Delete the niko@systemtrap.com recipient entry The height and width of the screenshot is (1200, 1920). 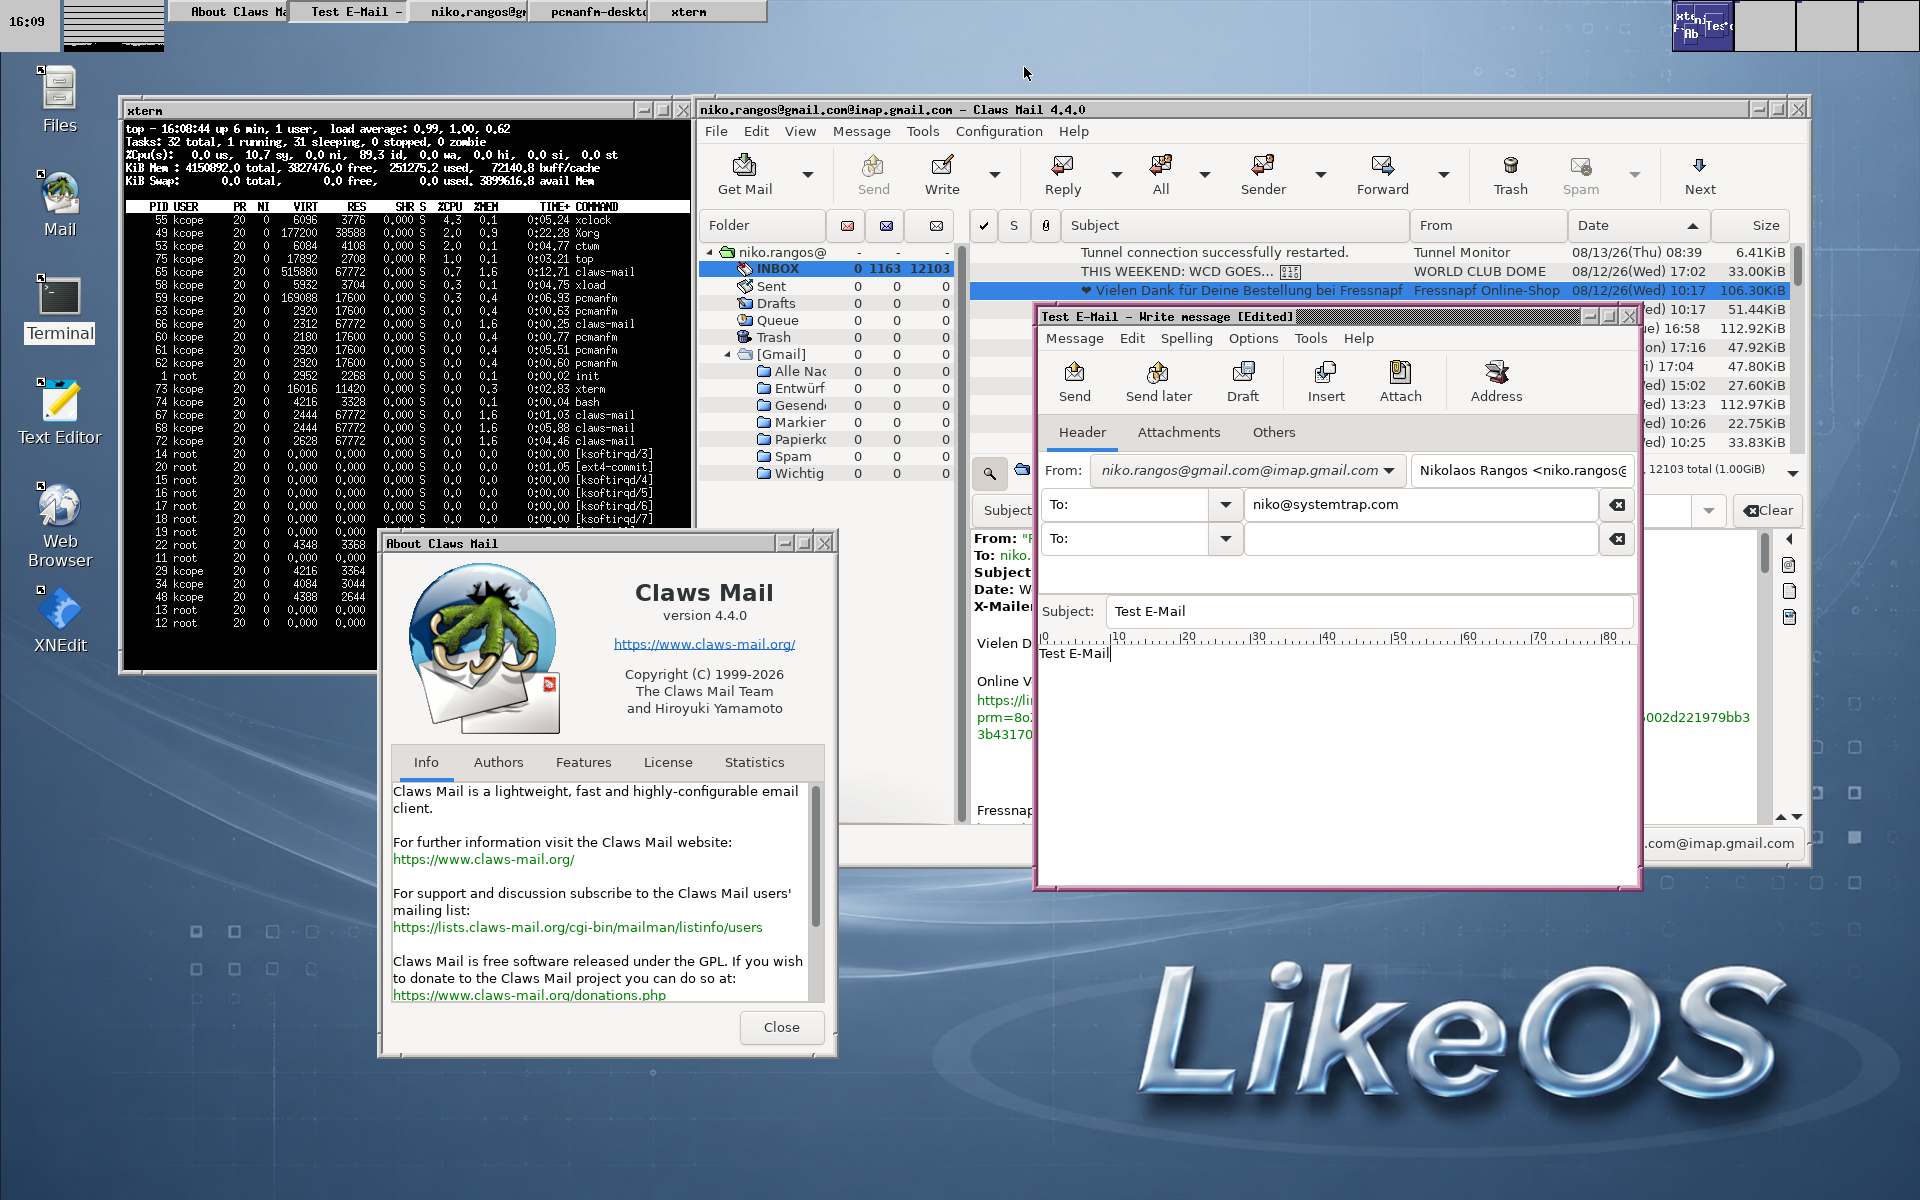click(1617, 505)
